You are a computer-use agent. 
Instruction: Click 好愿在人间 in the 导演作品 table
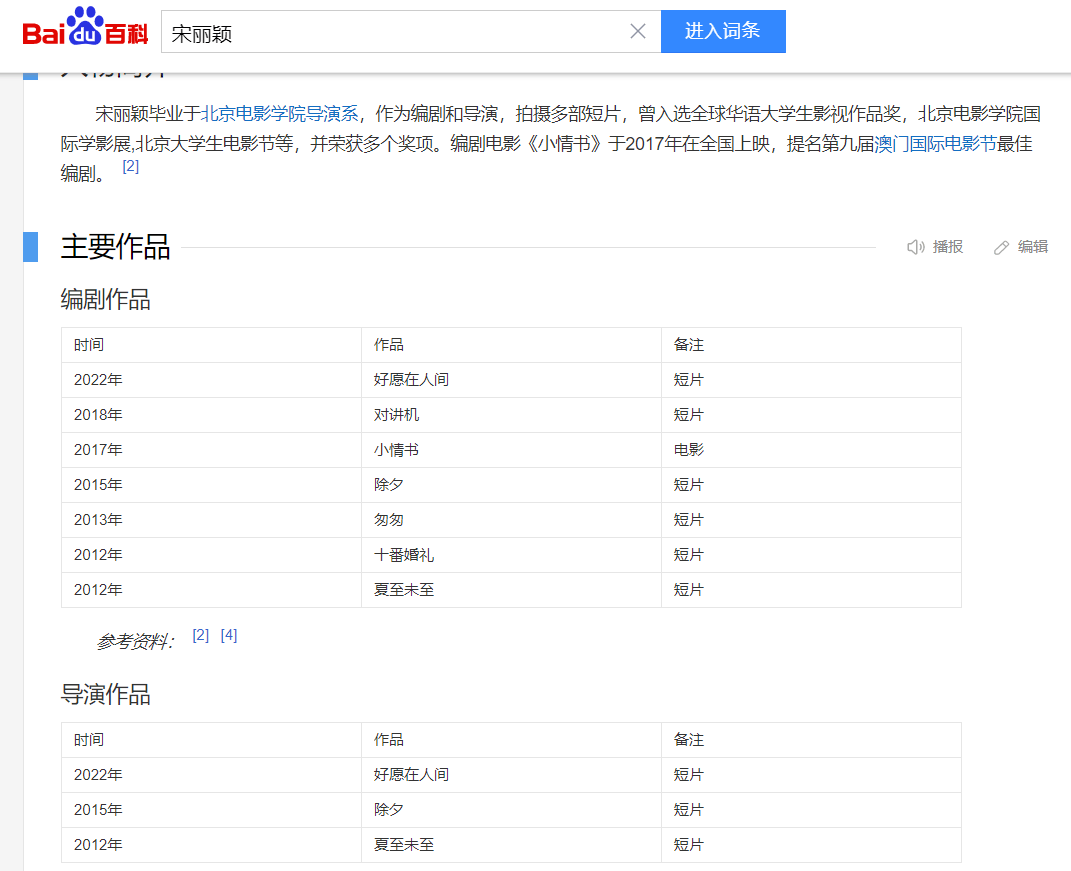[411, 775]
